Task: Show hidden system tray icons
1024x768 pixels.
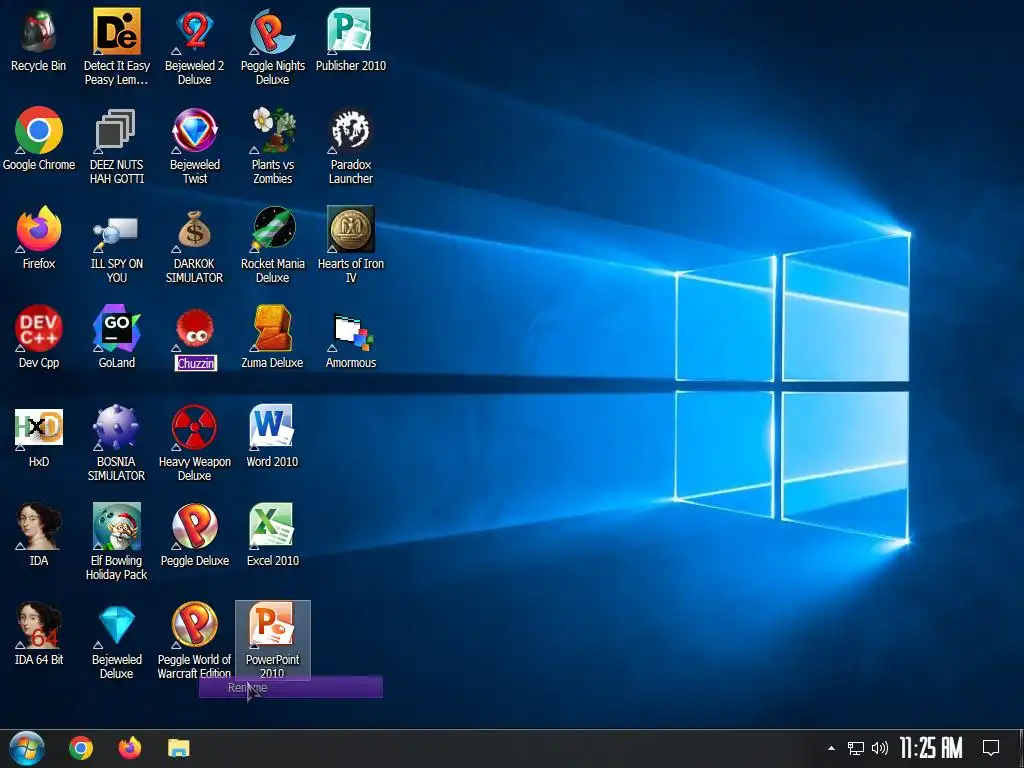Action: click(831, 748)
